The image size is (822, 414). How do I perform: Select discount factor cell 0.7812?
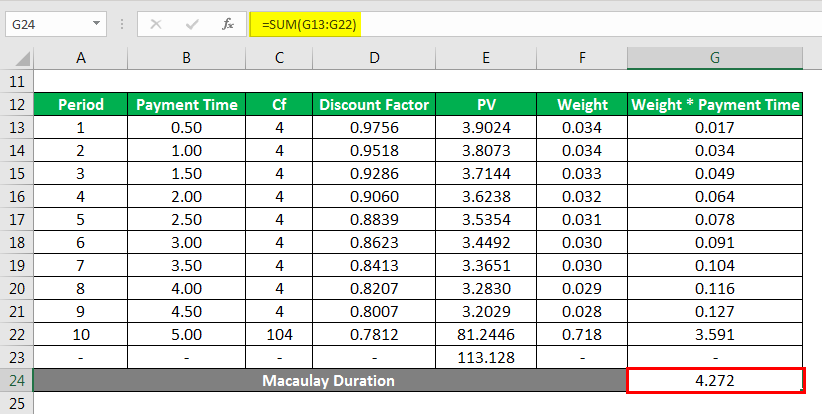pyautogui.click(x=374, y=334)
